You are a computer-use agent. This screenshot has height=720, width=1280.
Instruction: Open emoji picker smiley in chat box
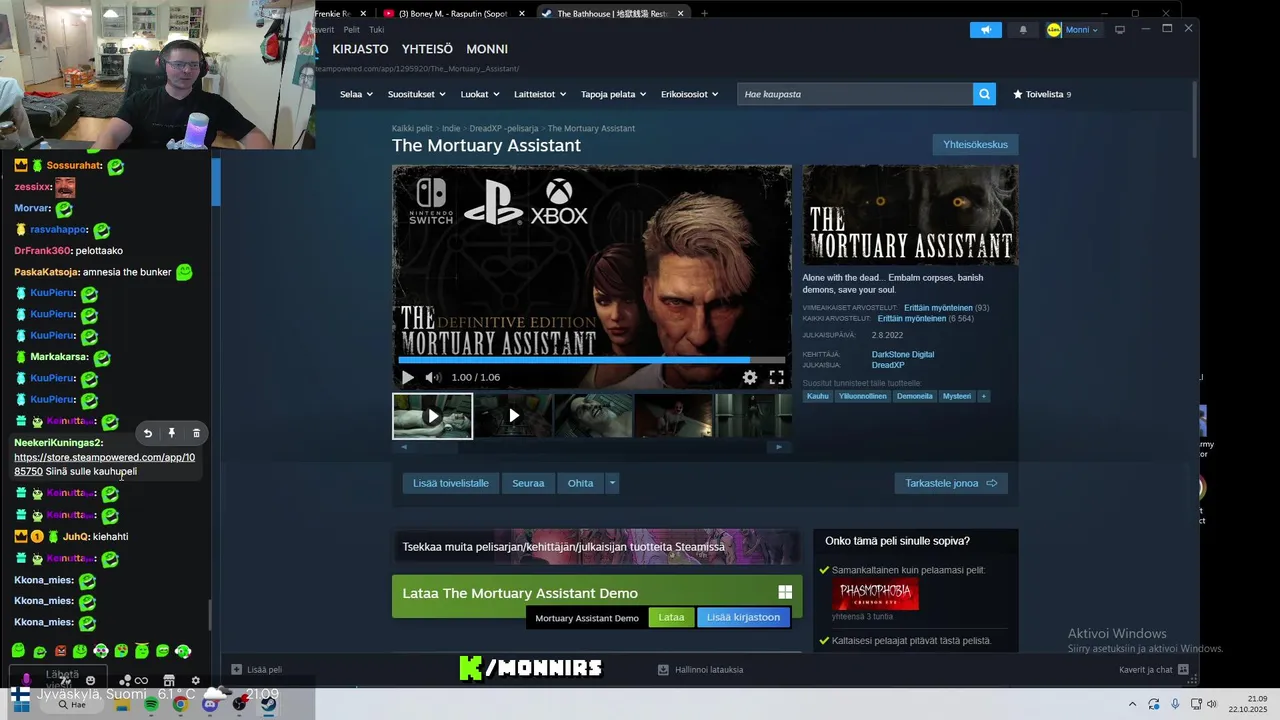coord(90,680)
